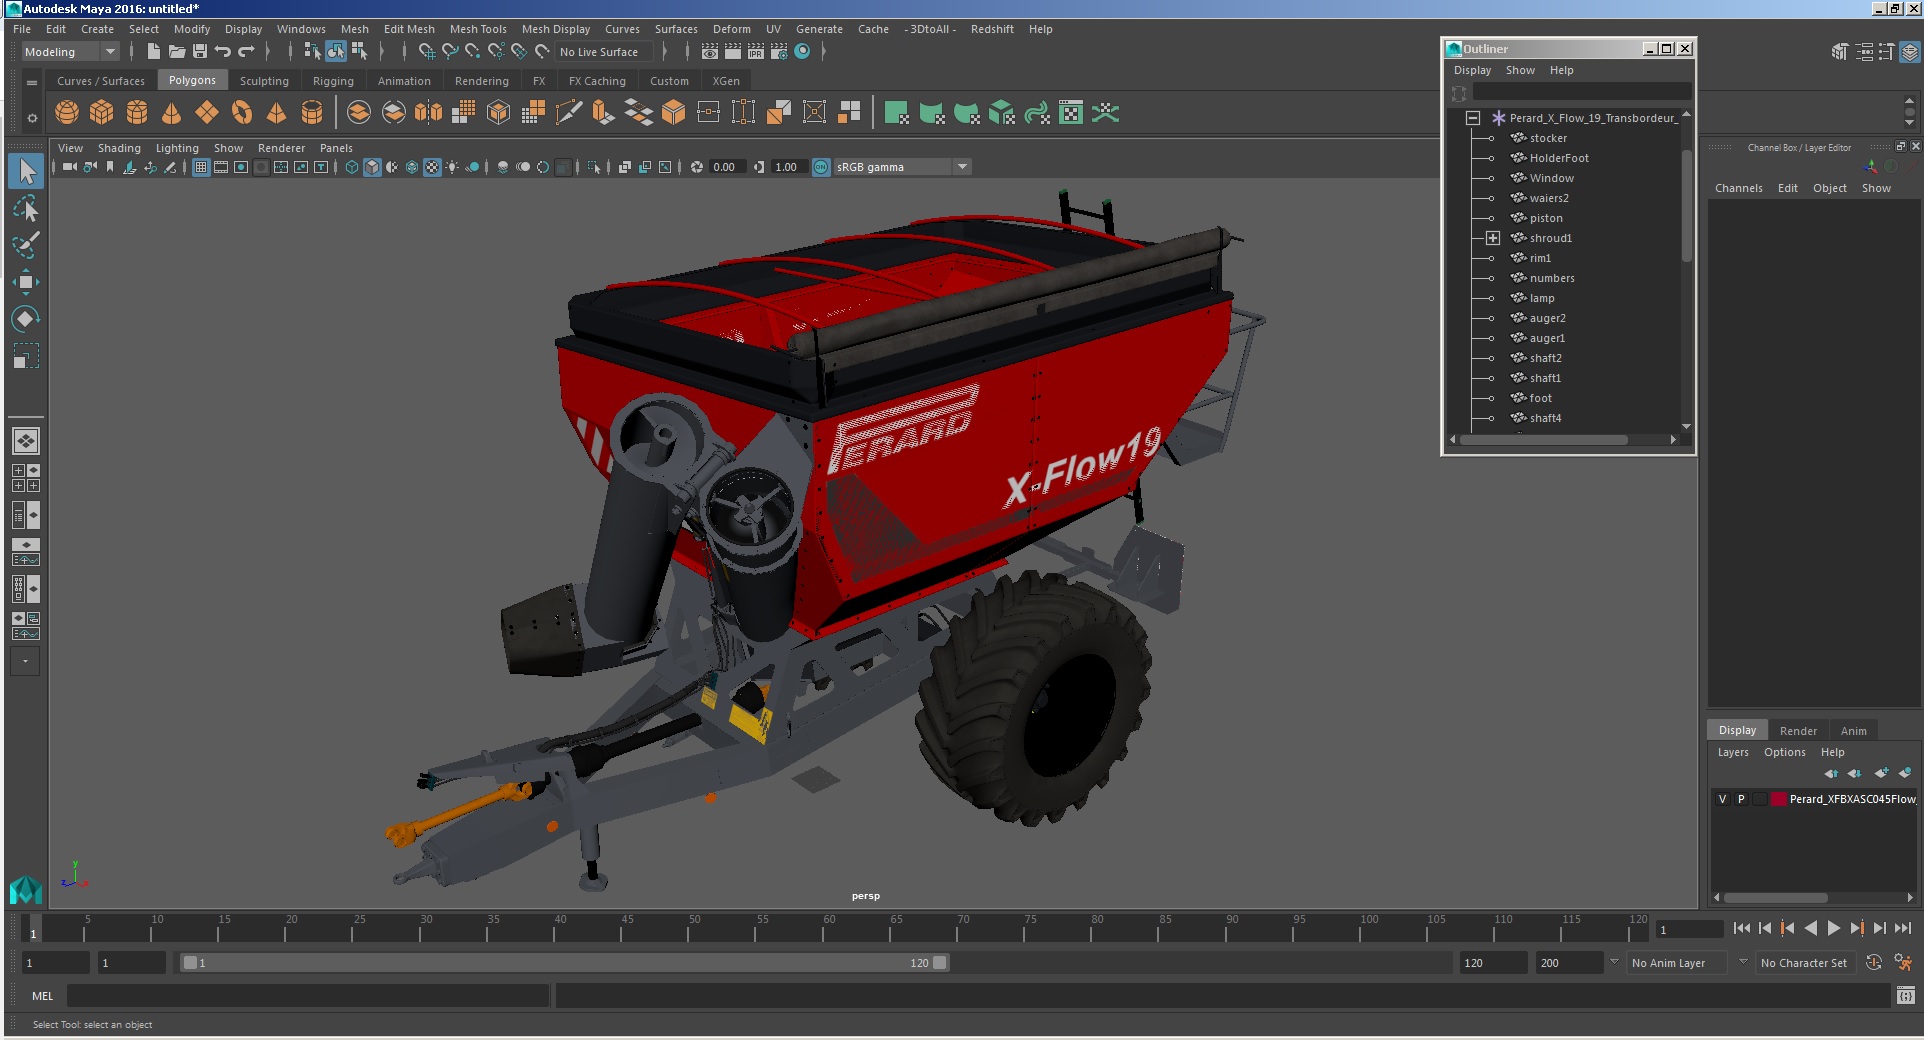Toggle smooth shade all in viewport toolbar
Screen dimensions: 1924x1040
click(372, 167)
